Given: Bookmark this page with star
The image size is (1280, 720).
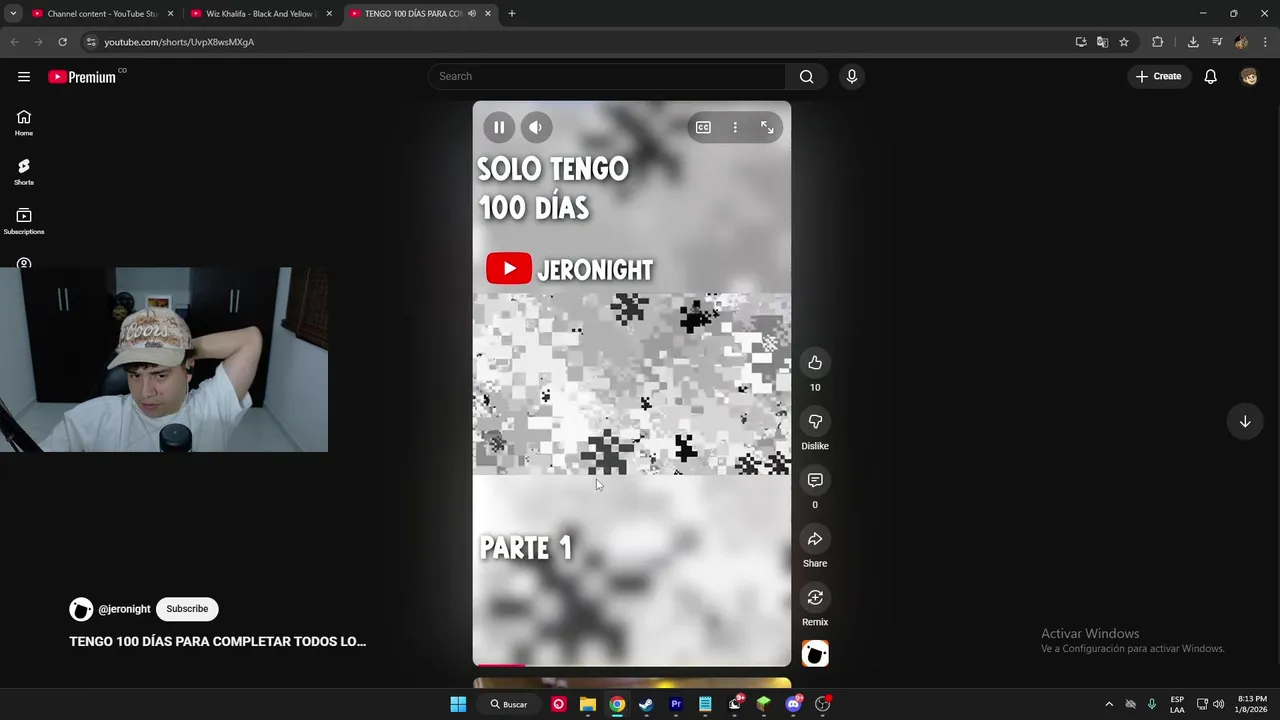Looking at the screenshot, I should click(x=1124, y=42).
